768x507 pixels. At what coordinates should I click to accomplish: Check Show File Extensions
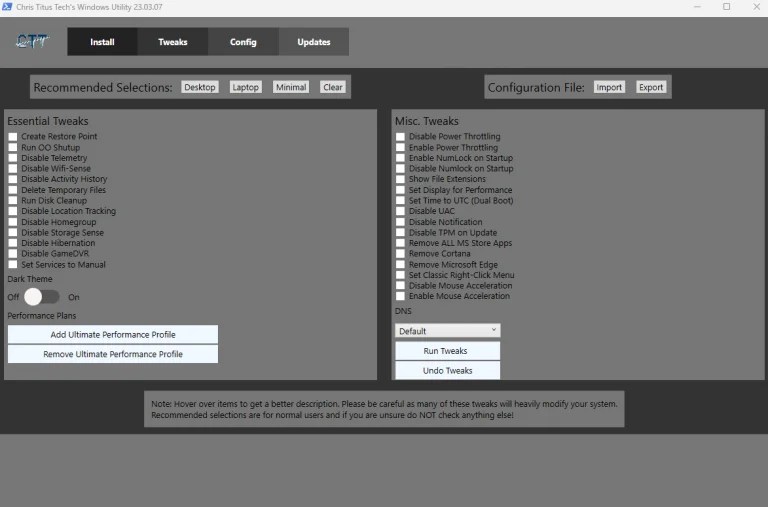tap(401, 179)
